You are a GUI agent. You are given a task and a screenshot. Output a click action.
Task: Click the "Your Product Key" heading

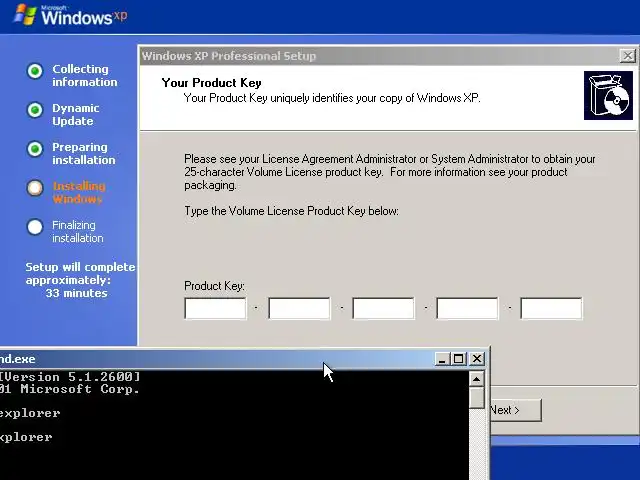(x=211, y=83)
